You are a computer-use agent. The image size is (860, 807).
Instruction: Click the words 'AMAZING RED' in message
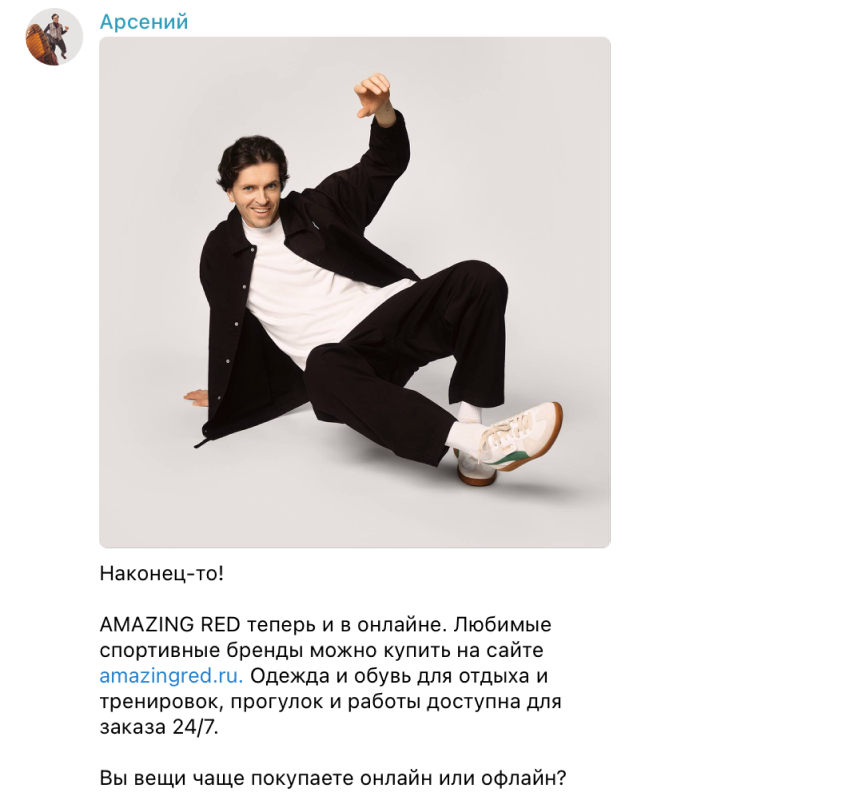pos(170,624)
